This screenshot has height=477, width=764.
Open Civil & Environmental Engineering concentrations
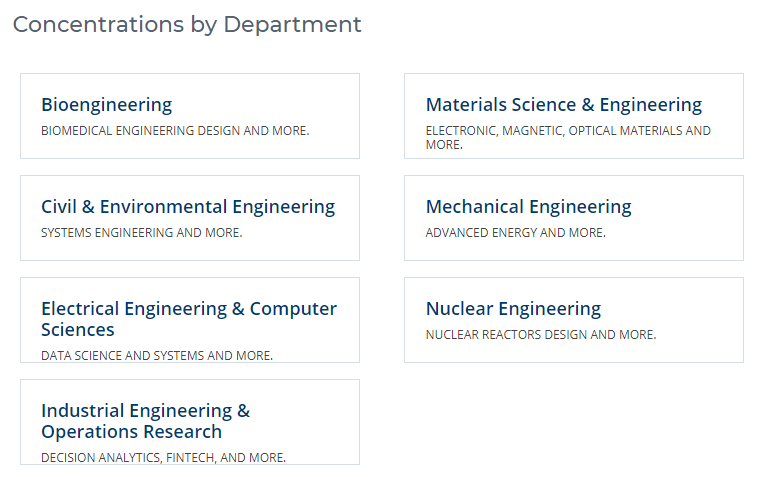tap(188, 207)
